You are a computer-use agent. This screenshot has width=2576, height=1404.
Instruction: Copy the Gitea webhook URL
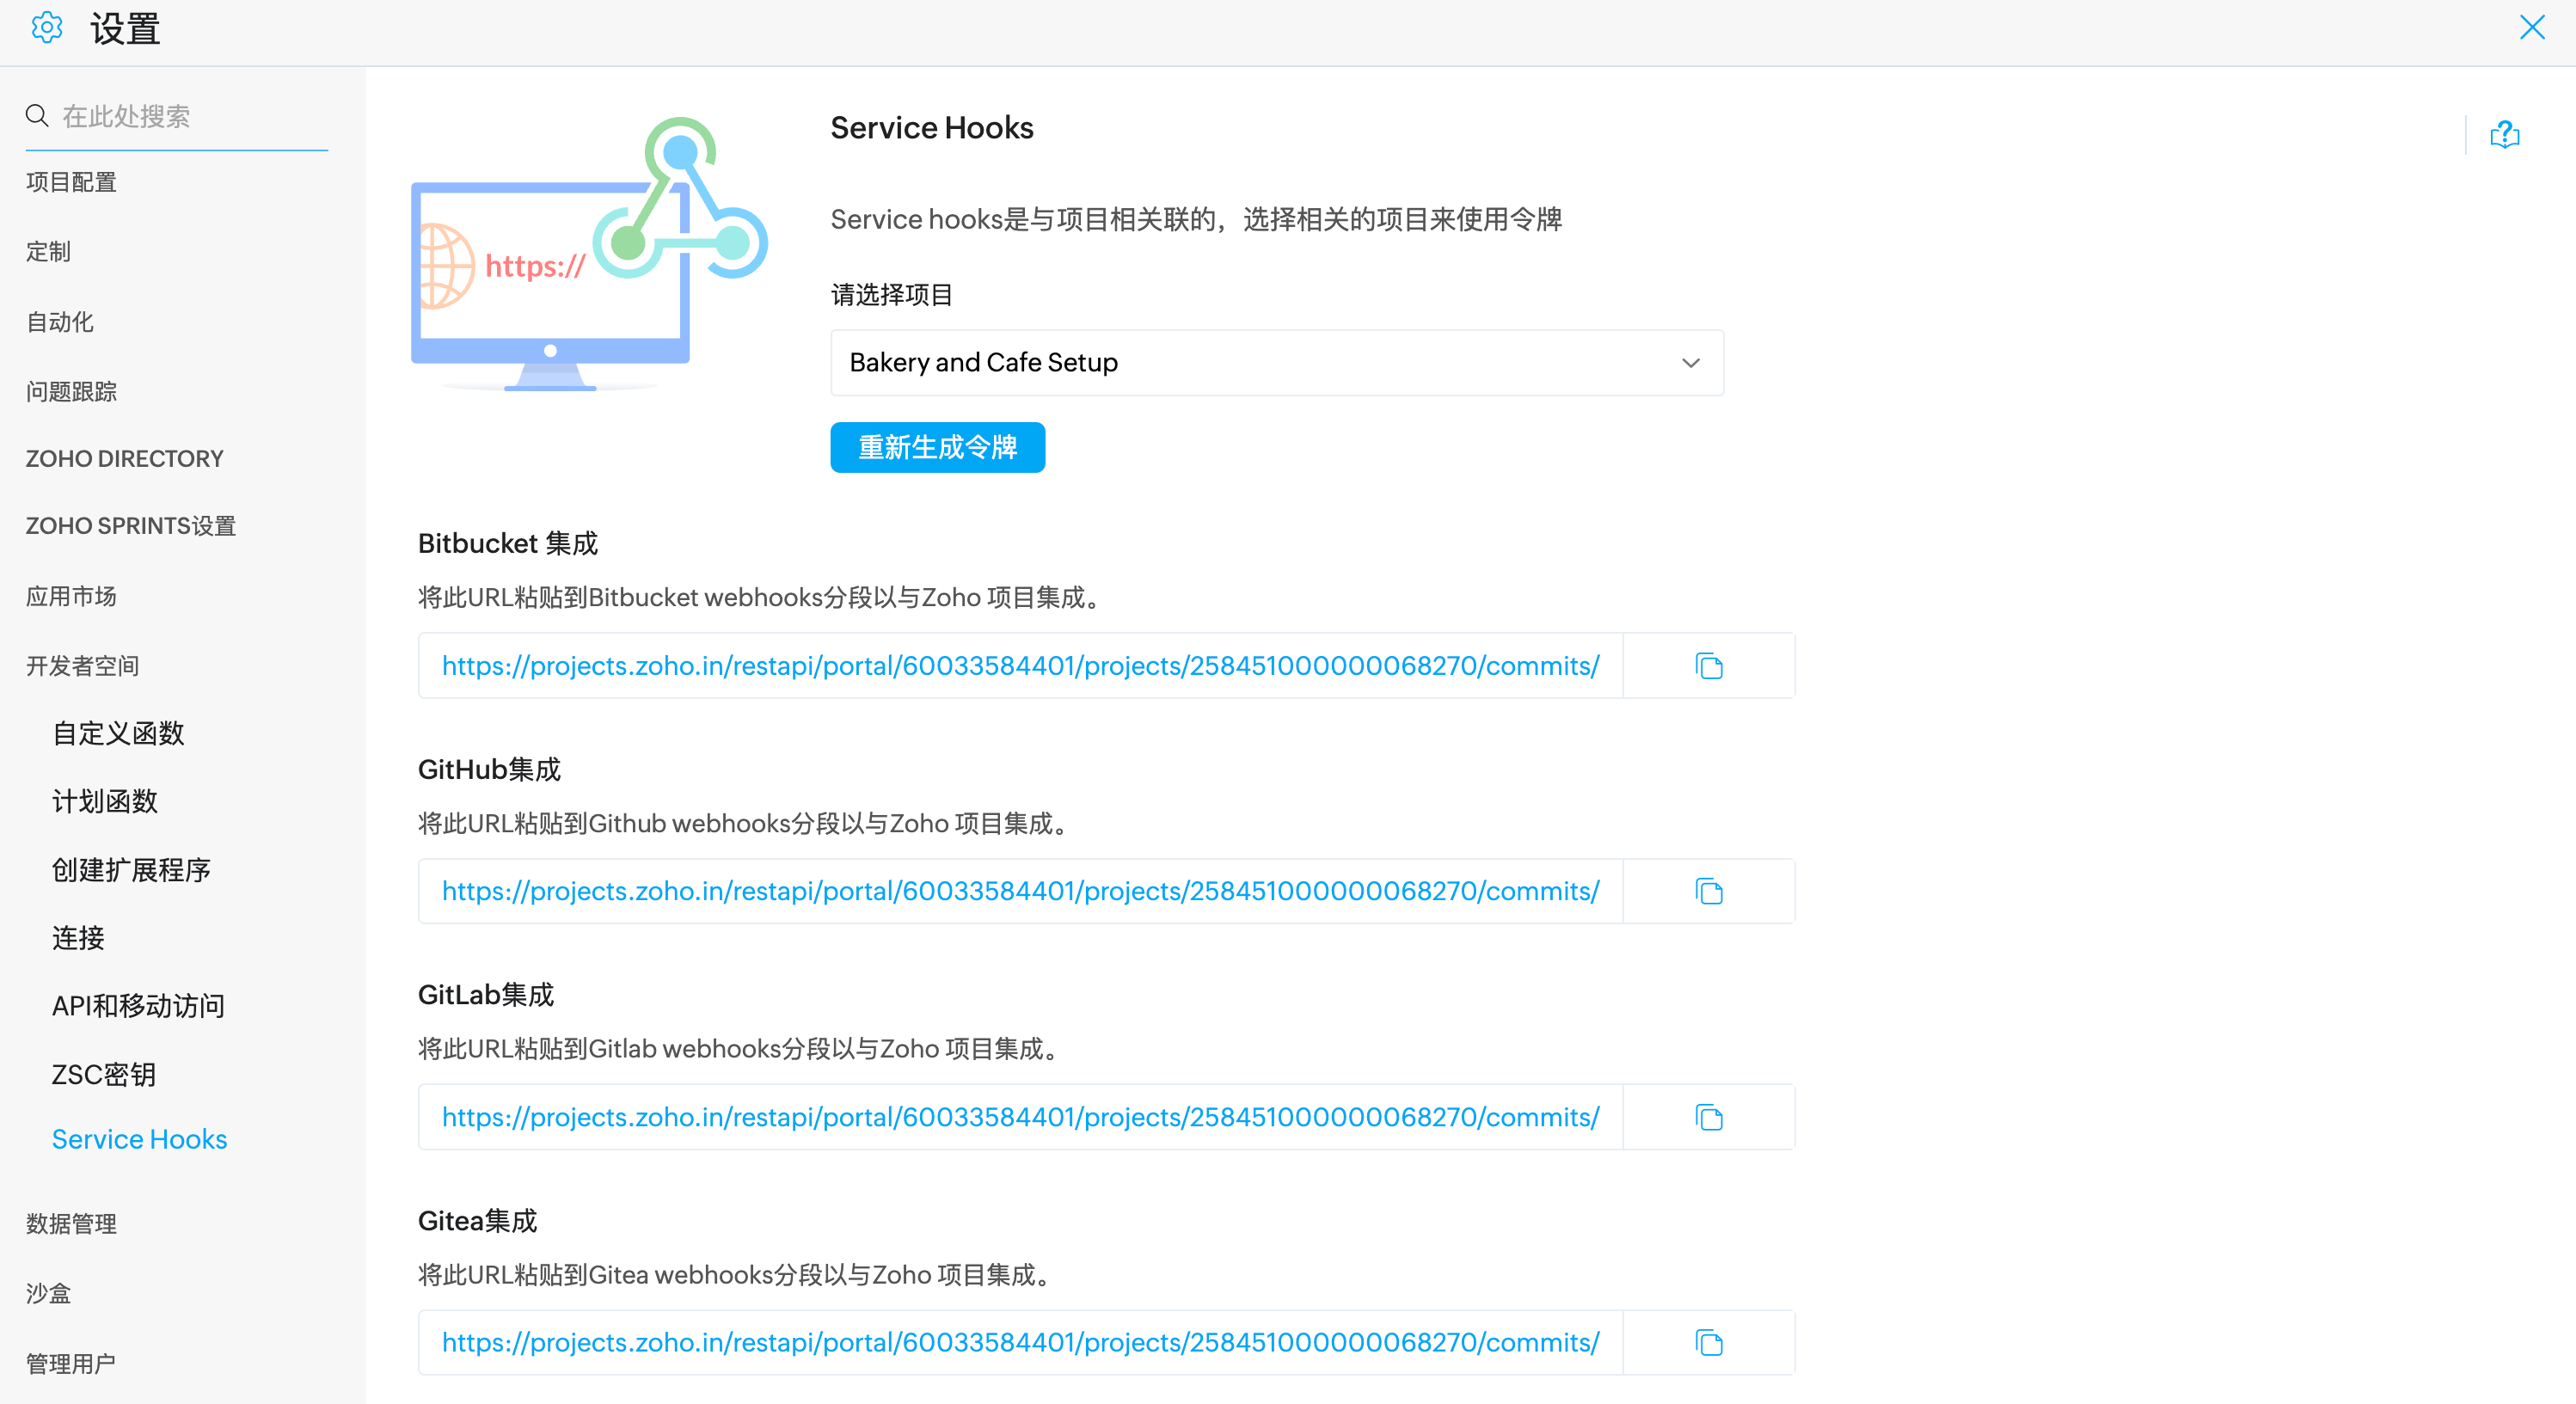pos(1709,1342)
